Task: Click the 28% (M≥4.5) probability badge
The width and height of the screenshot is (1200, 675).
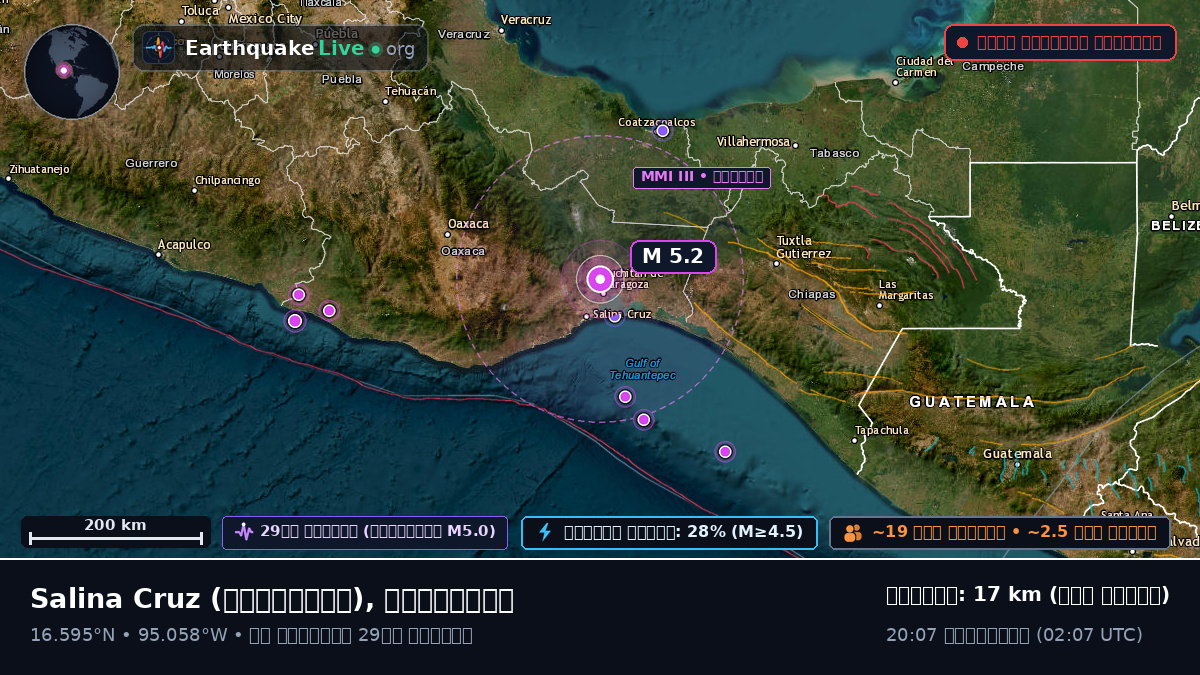Action: pos(669,532)
